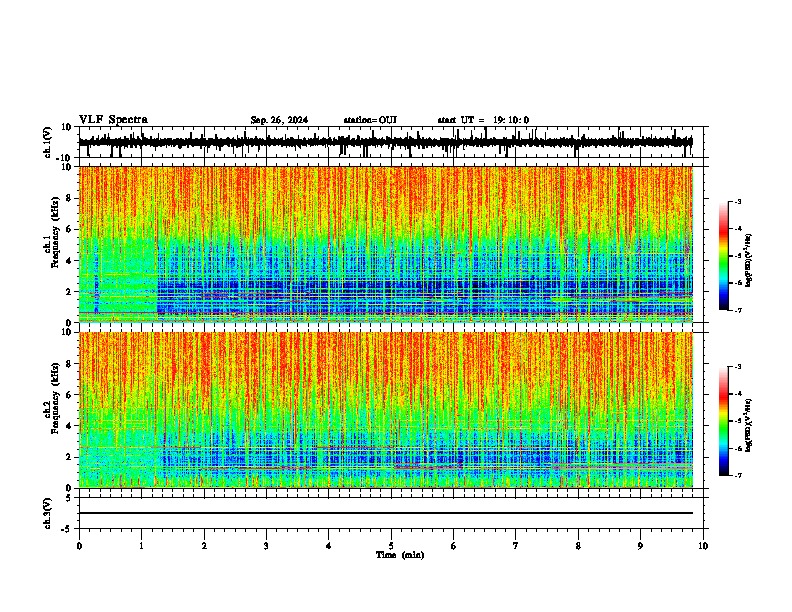The image size is (792, 612).
Task: Click the "6" tick on the time axis
Action: coord(454,546)
